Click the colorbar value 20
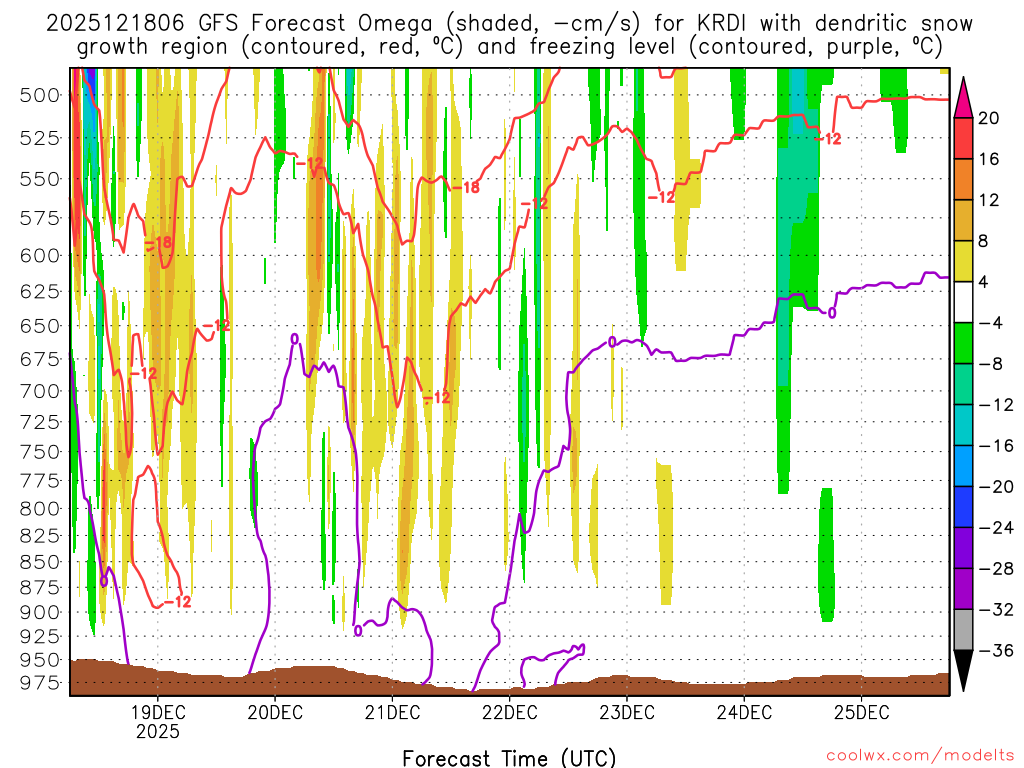Screen dimensions: 1024x768 coord(989,118)
